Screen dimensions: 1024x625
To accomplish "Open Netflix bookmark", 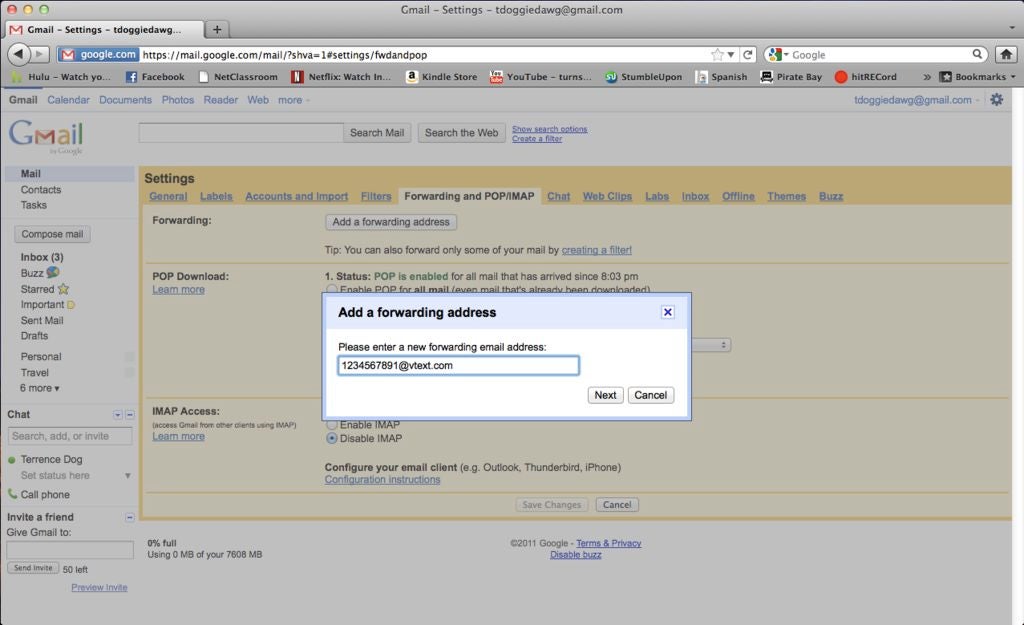I will click(342, 77).
